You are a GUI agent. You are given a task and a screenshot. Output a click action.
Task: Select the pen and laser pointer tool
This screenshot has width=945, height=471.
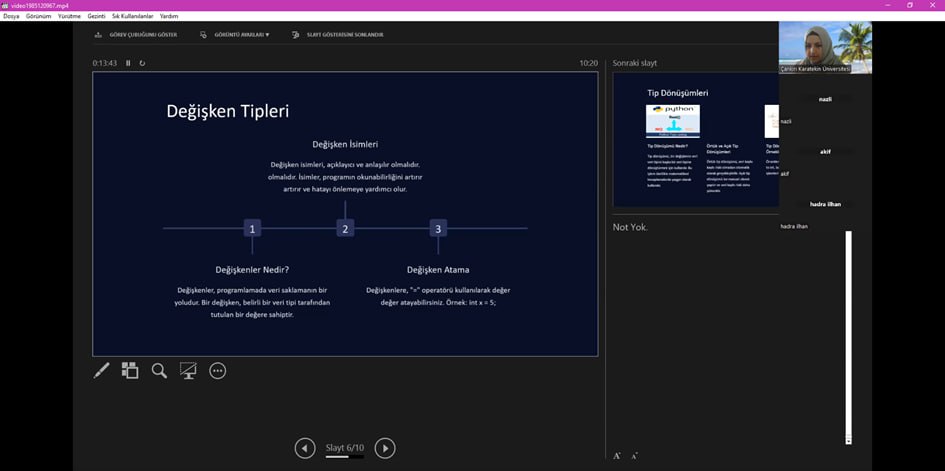point(101,371)
